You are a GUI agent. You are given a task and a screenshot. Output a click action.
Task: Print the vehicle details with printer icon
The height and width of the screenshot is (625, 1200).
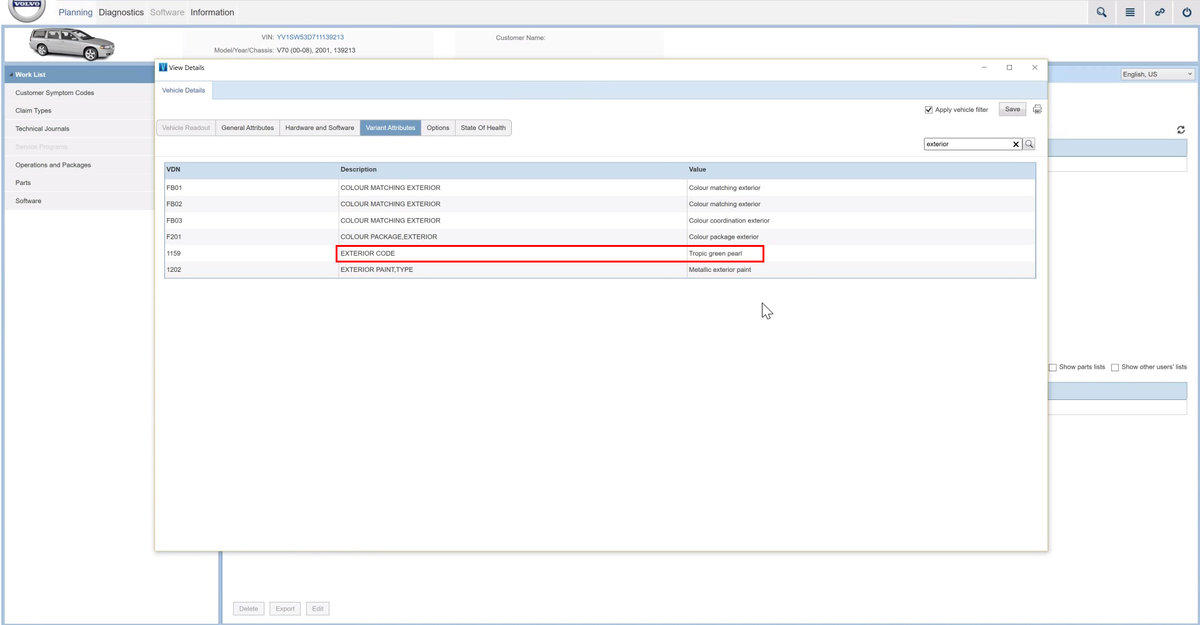click(1037, 109)
